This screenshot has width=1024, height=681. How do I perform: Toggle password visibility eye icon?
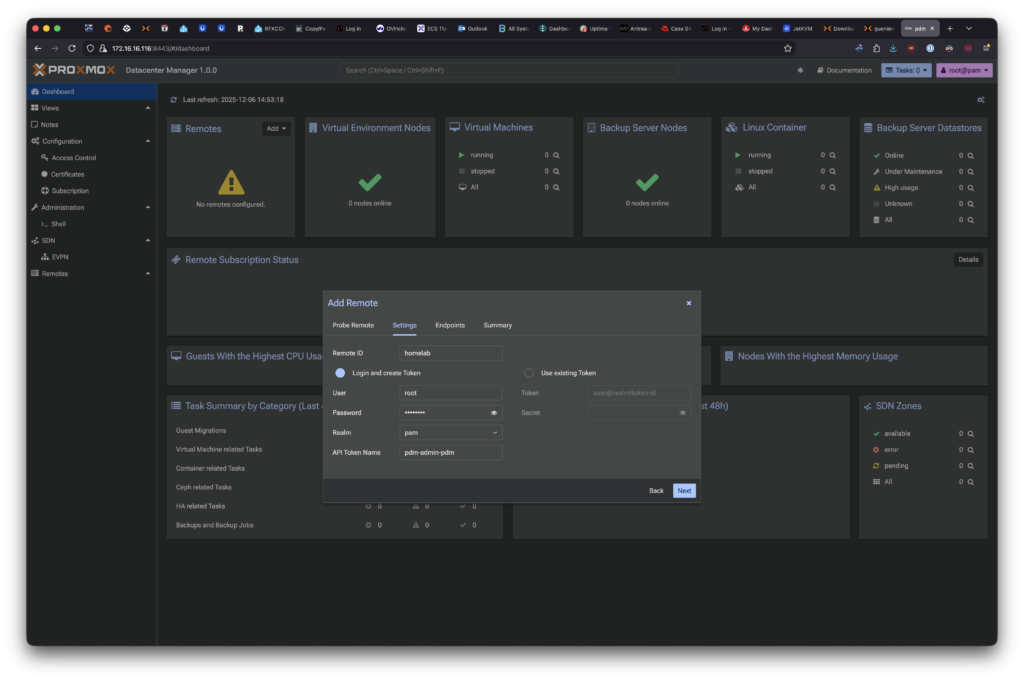pyautogui.click(x=494, y=412)
